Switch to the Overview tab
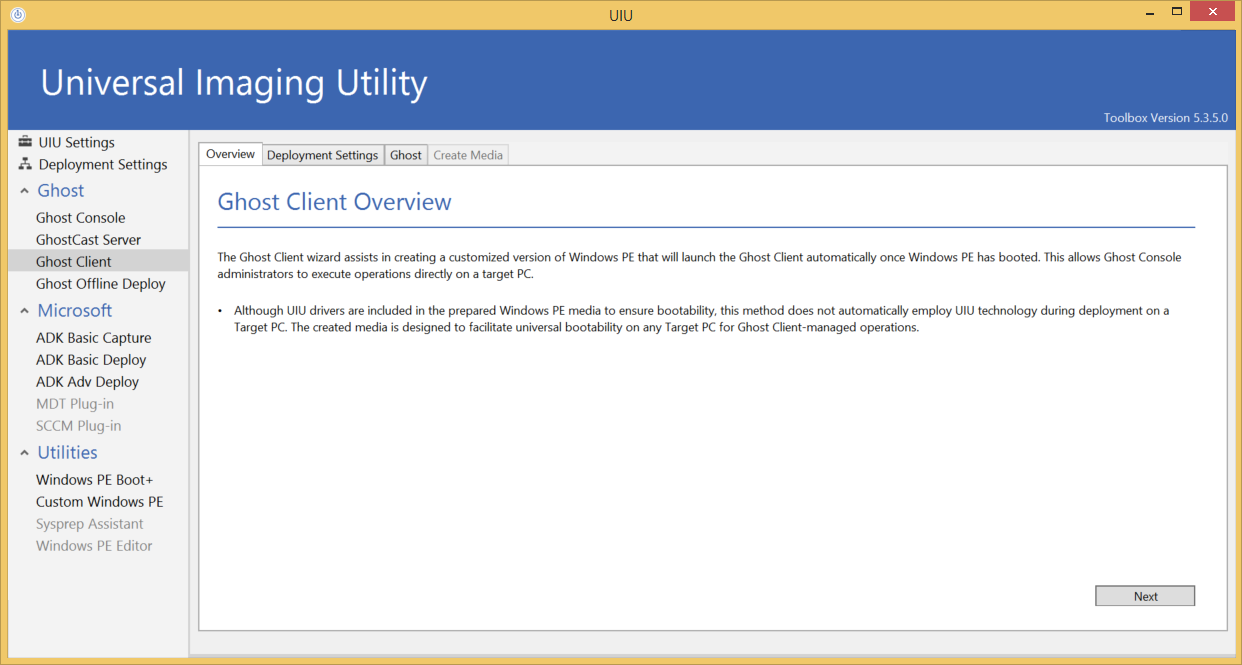This screenshot has height=665, width=1242. [231, 154]
